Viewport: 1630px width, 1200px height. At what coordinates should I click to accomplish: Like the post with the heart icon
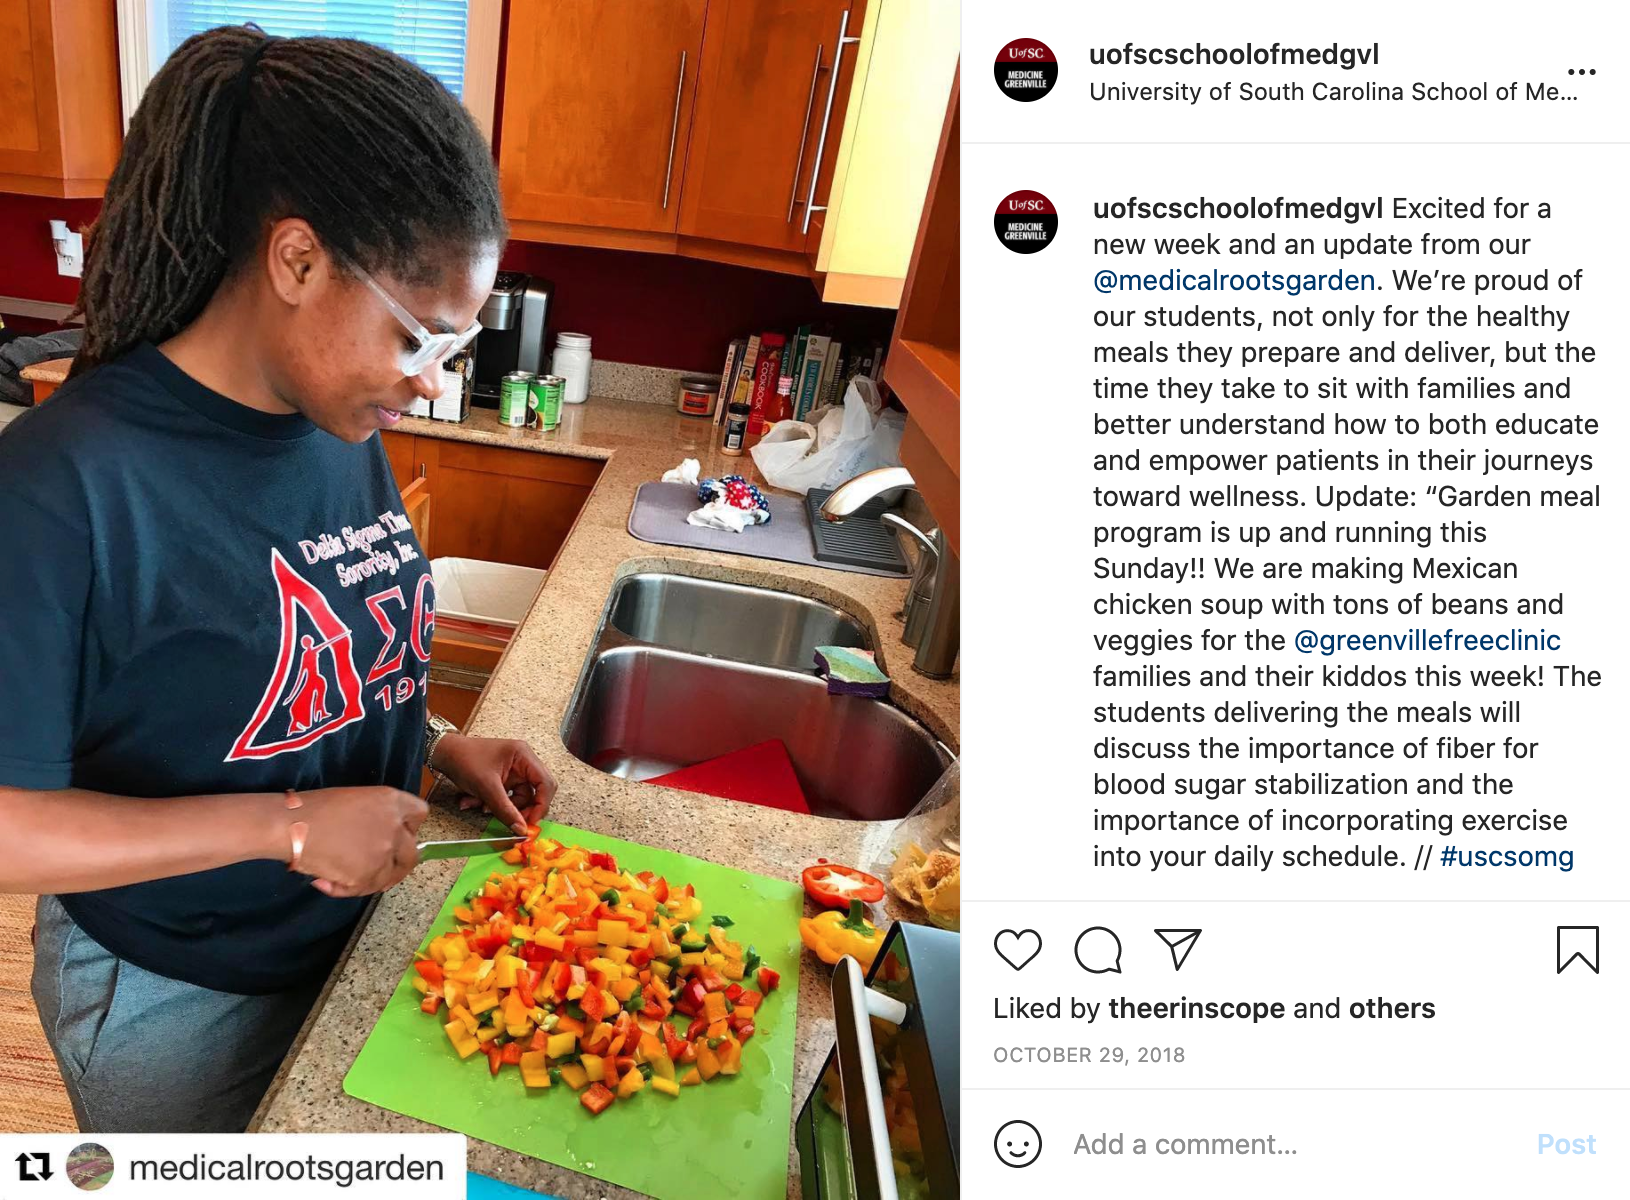click(x=1018, y=949)
